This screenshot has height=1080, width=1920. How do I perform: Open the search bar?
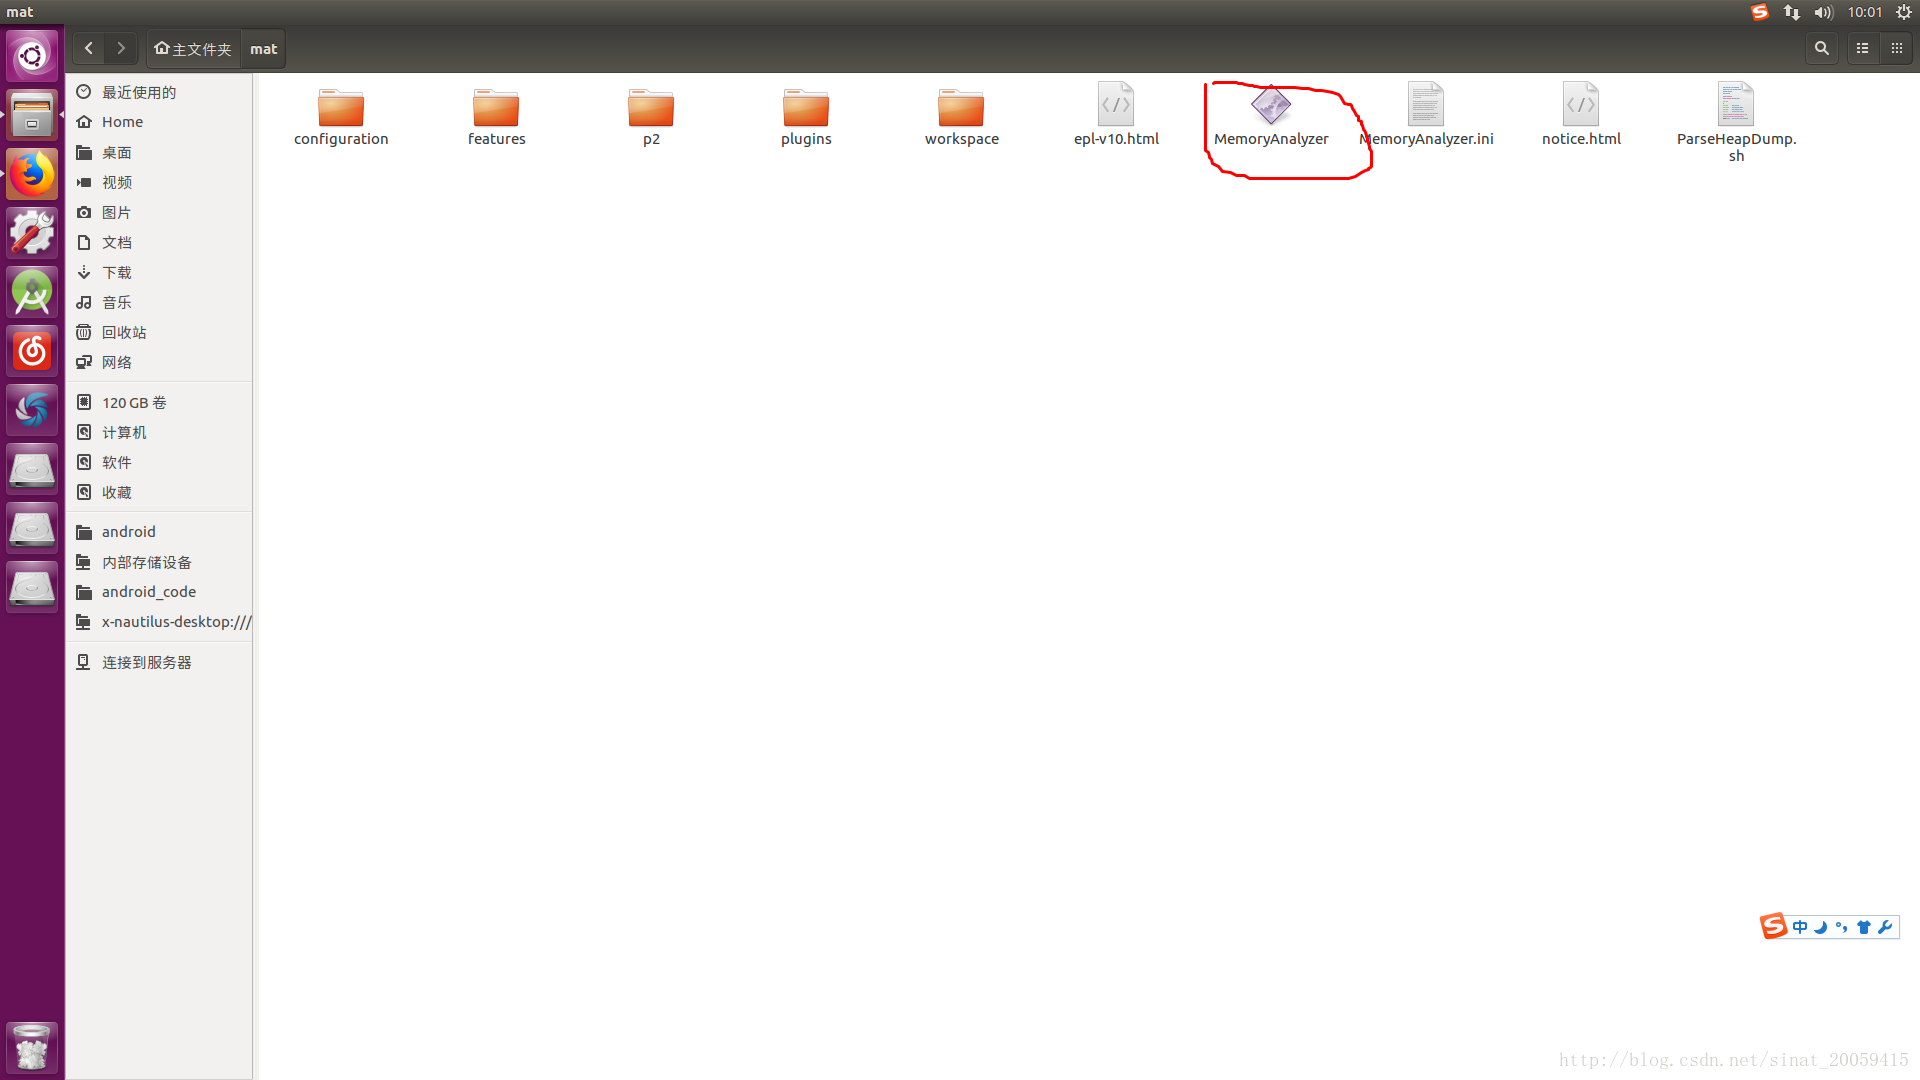(1822, 49)
